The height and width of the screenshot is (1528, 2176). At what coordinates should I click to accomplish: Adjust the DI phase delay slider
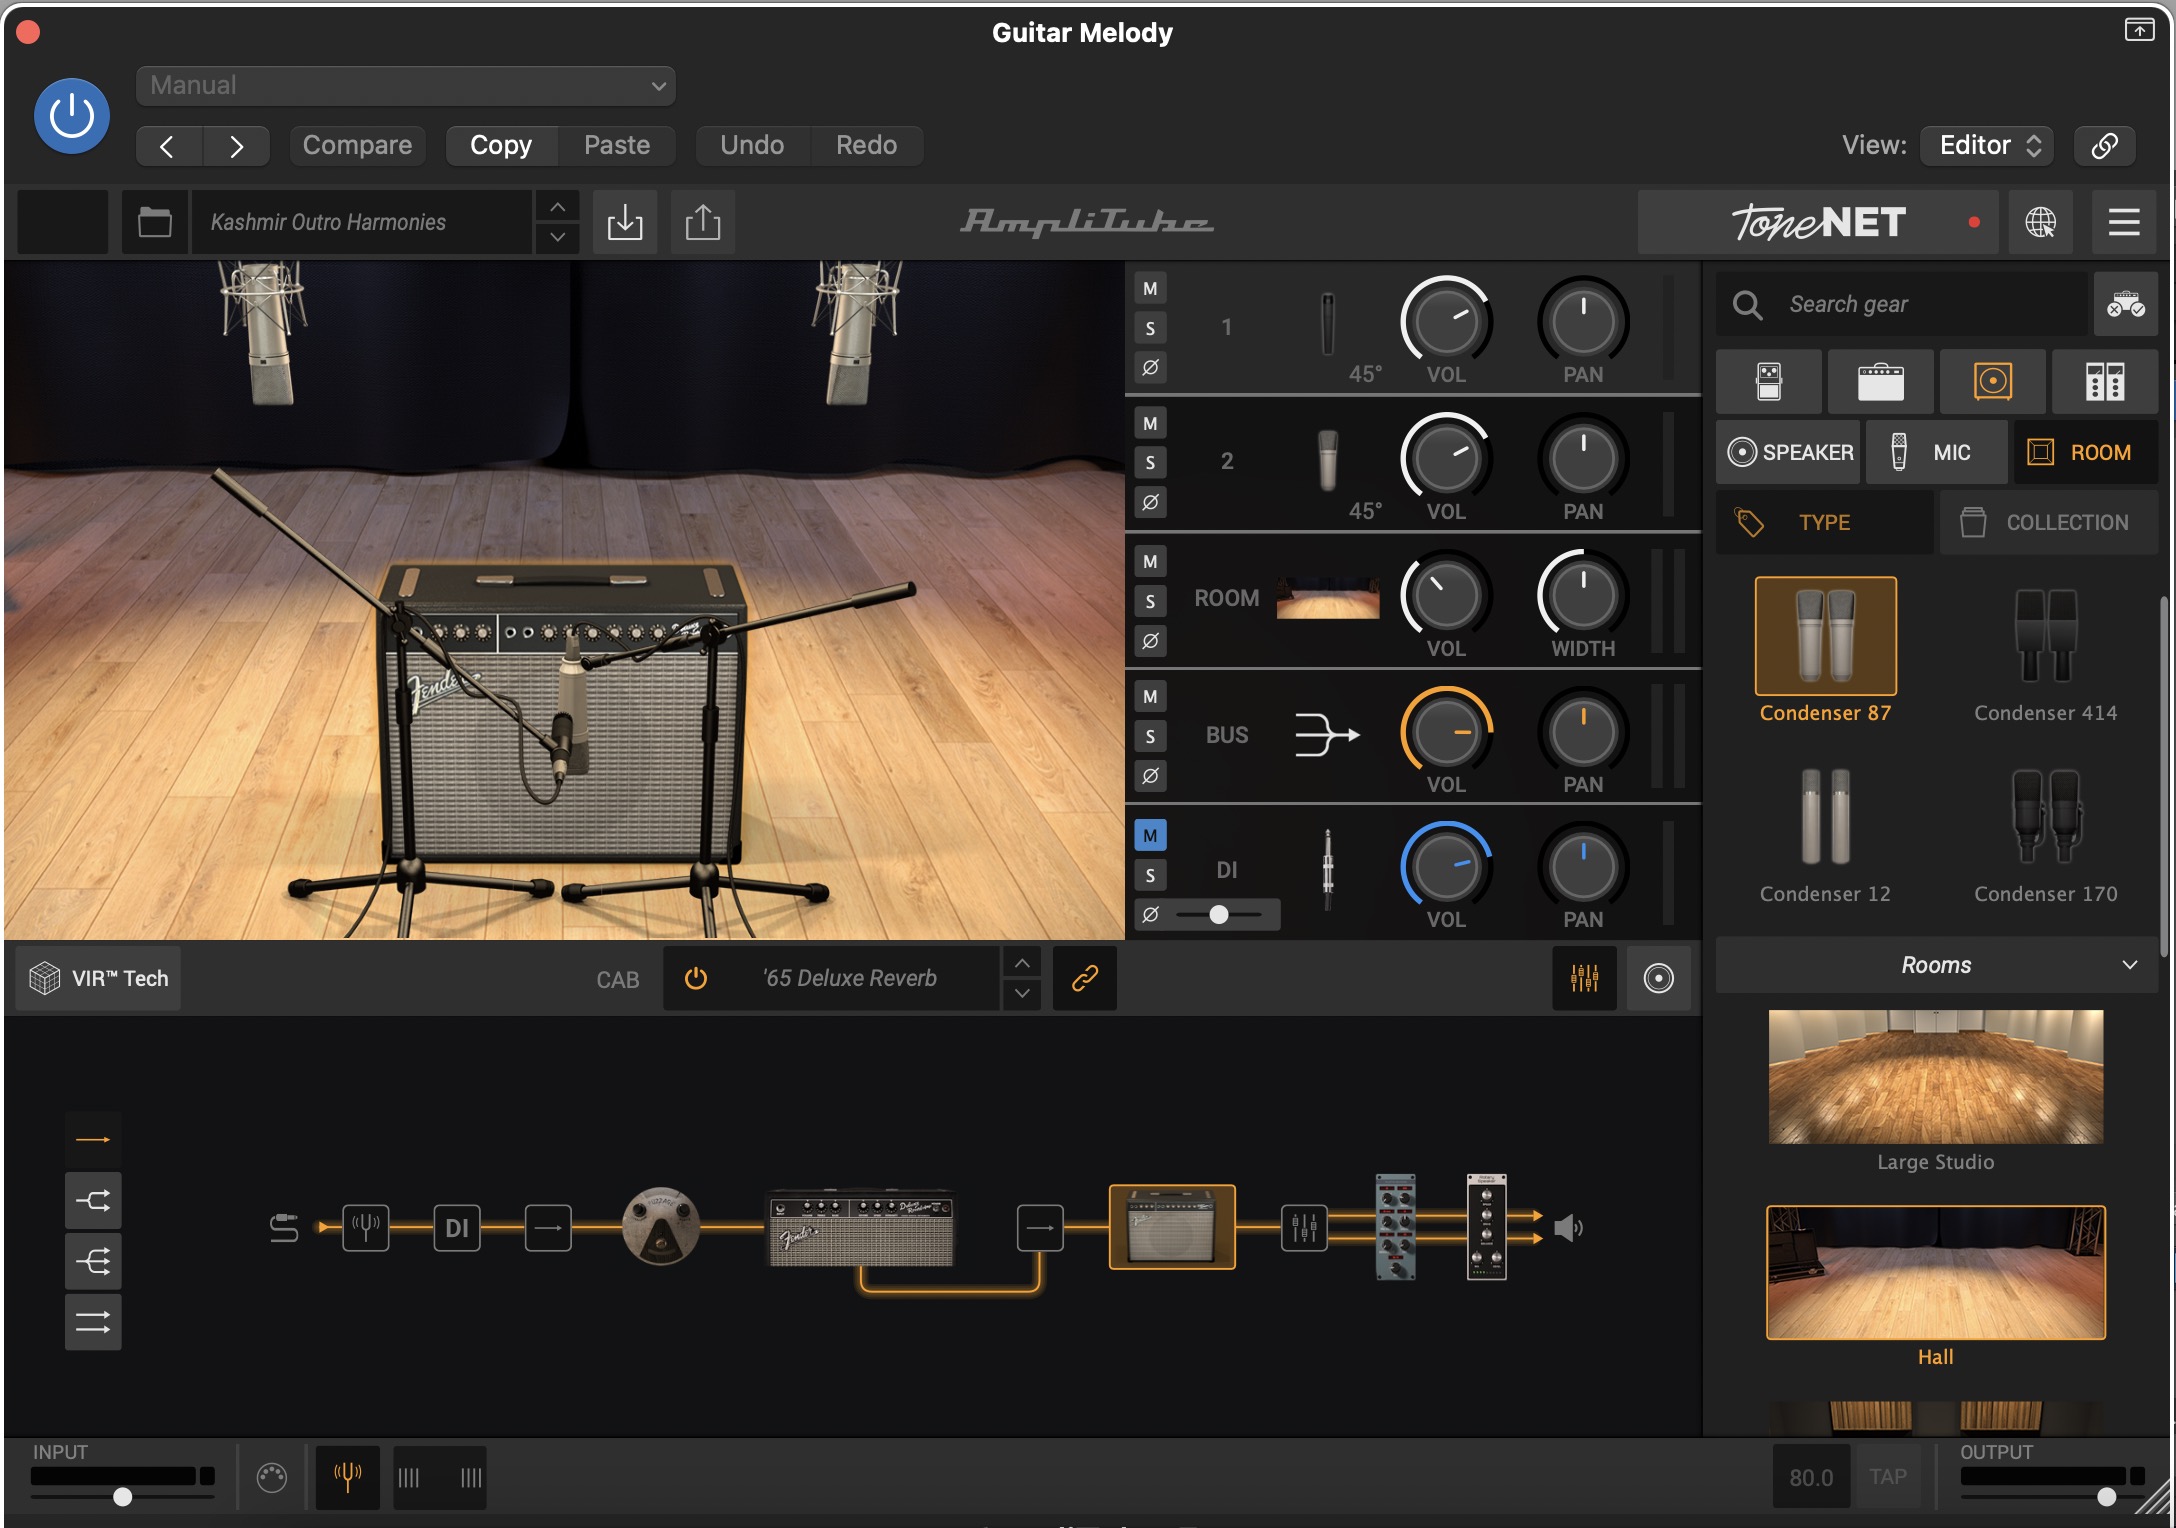1219,914
